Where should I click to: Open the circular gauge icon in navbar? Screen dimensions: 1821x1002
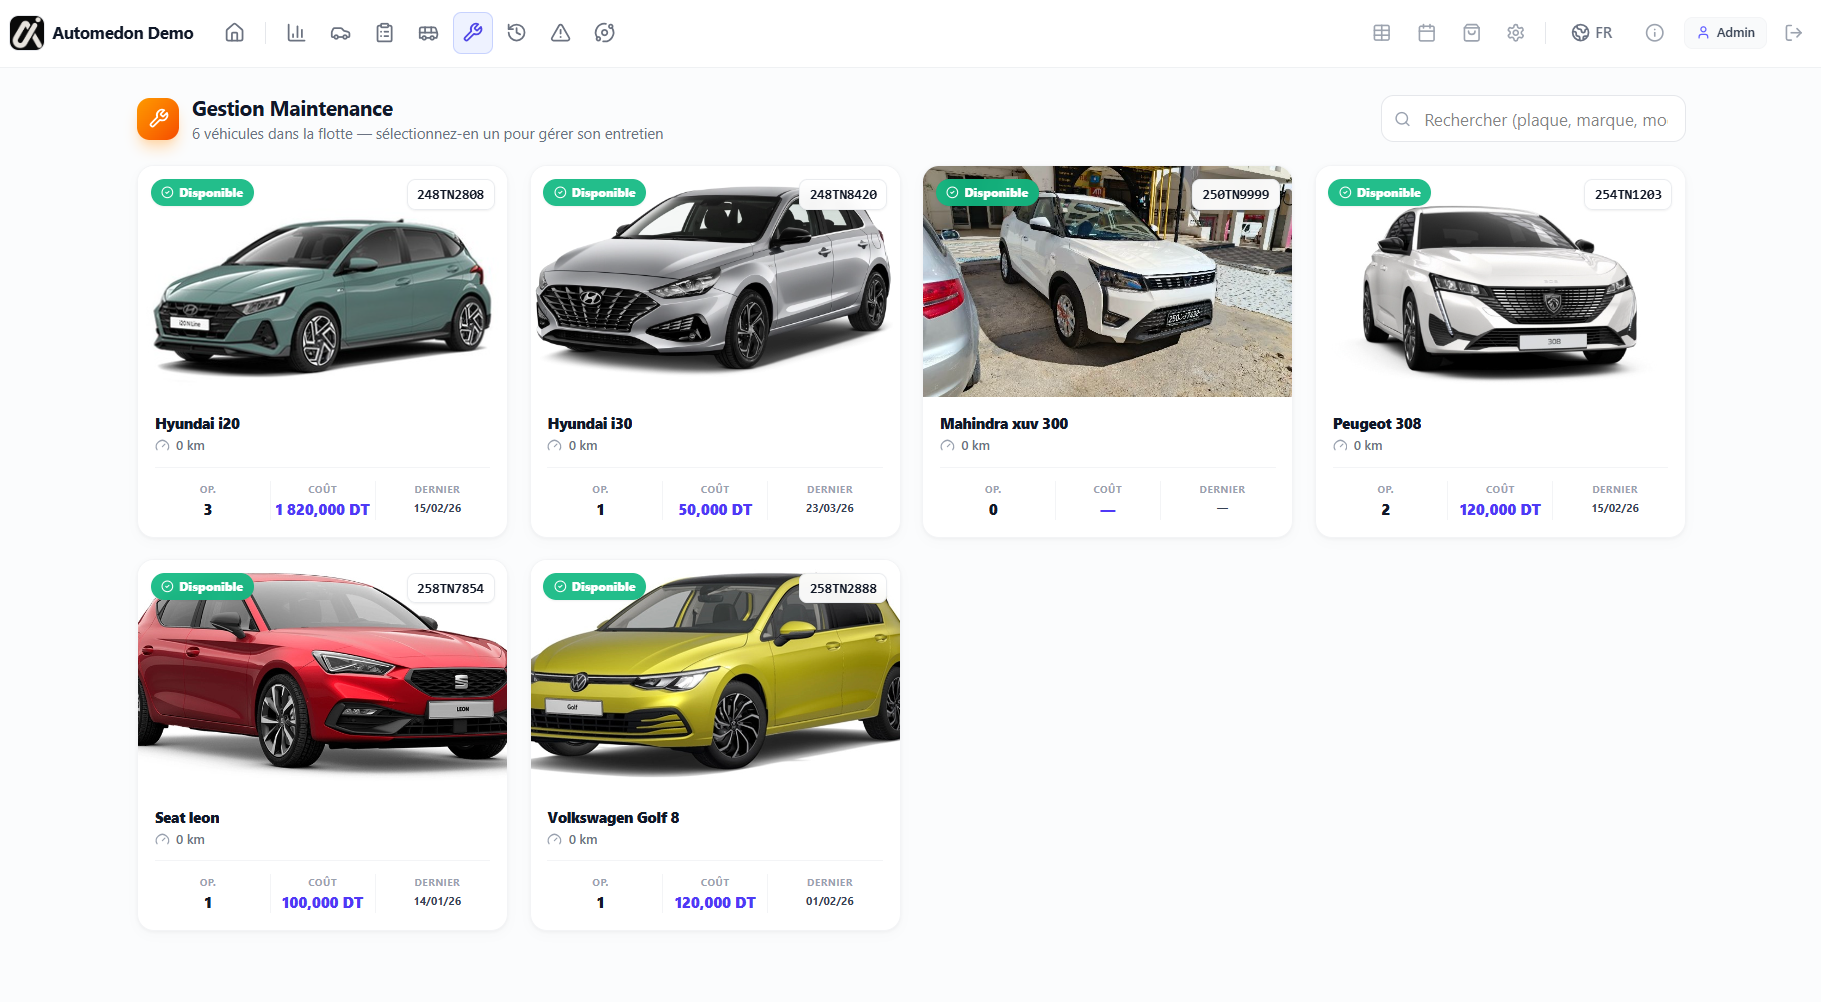604,33
